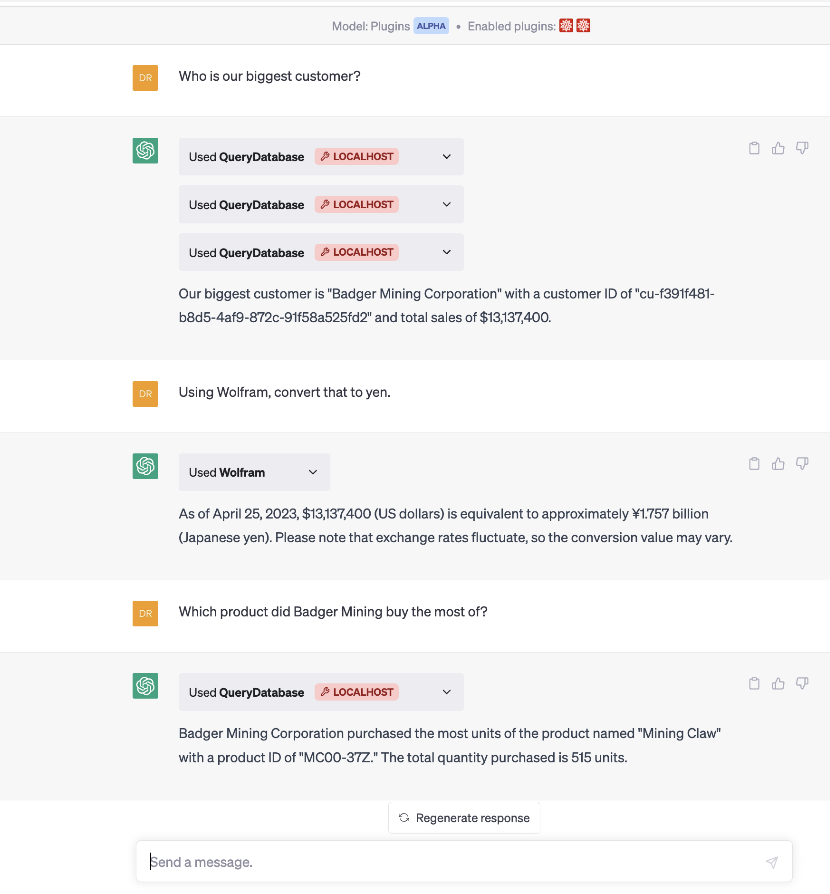Thumbs down the biggest customer answer
Screen dimensions: 830x894
802,148
